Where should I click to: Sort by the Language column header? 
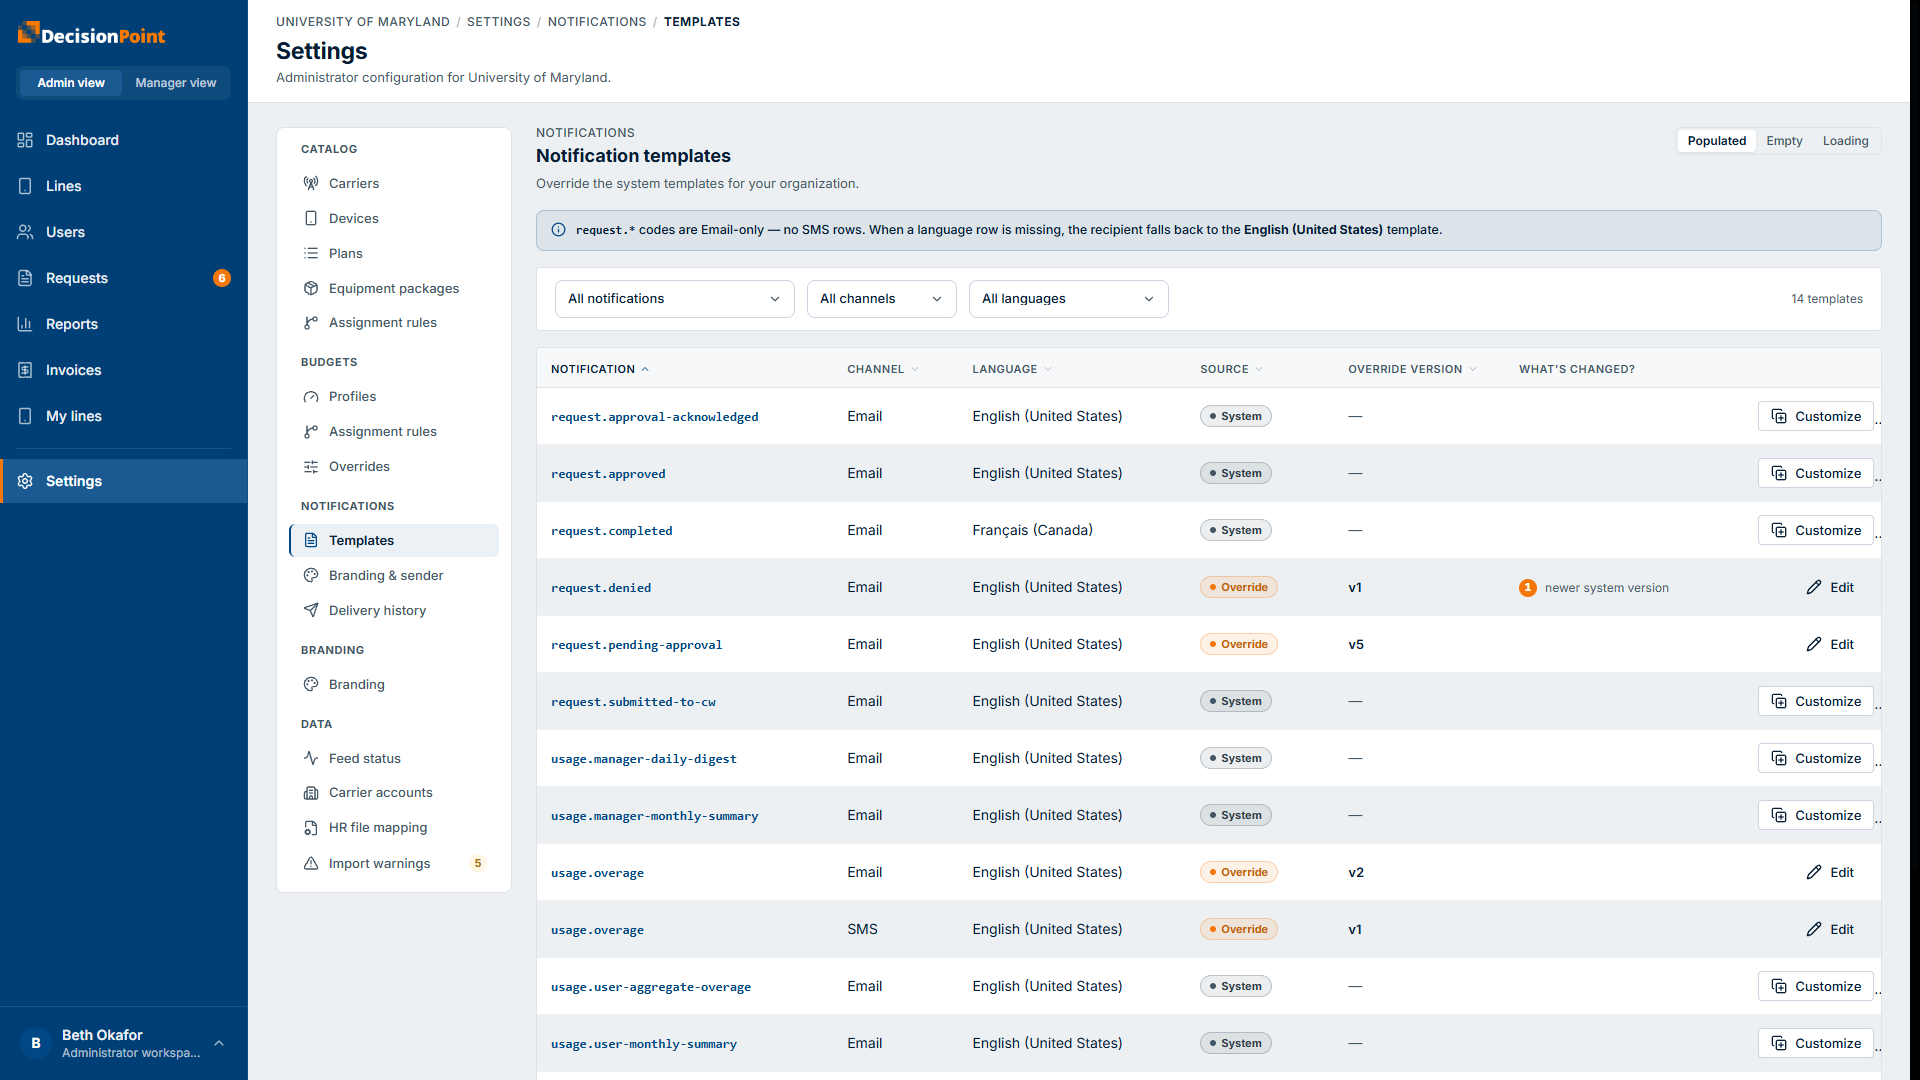pos(1012,369)
